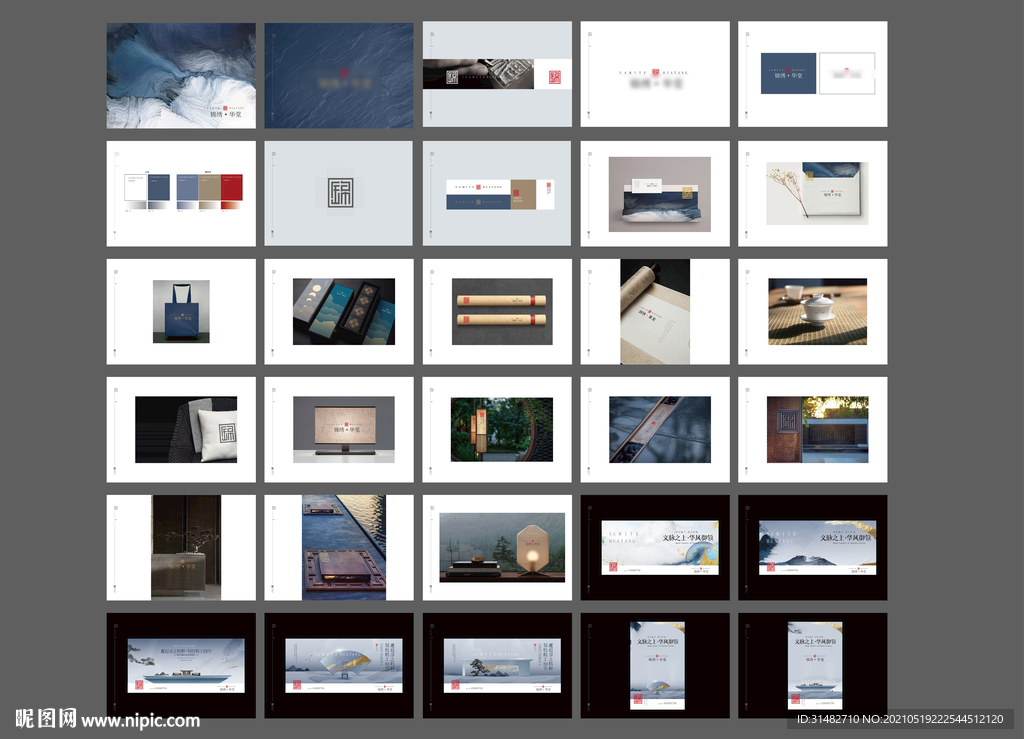The image size is (1024, 739).
Task: Select the vertical poster with fan at bottom
Action: point(657,666)
